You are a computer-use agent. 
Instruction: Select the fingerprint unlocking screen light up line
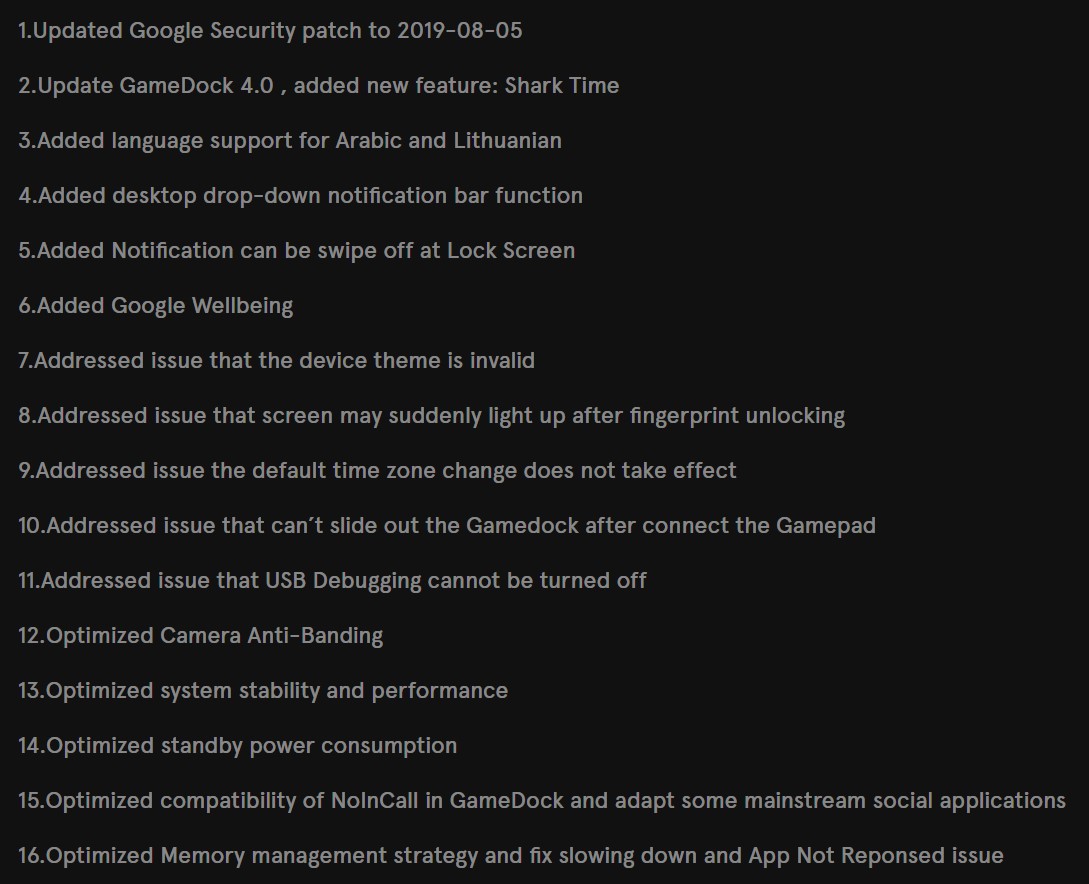pyautogui.click(x=431, y=416)
